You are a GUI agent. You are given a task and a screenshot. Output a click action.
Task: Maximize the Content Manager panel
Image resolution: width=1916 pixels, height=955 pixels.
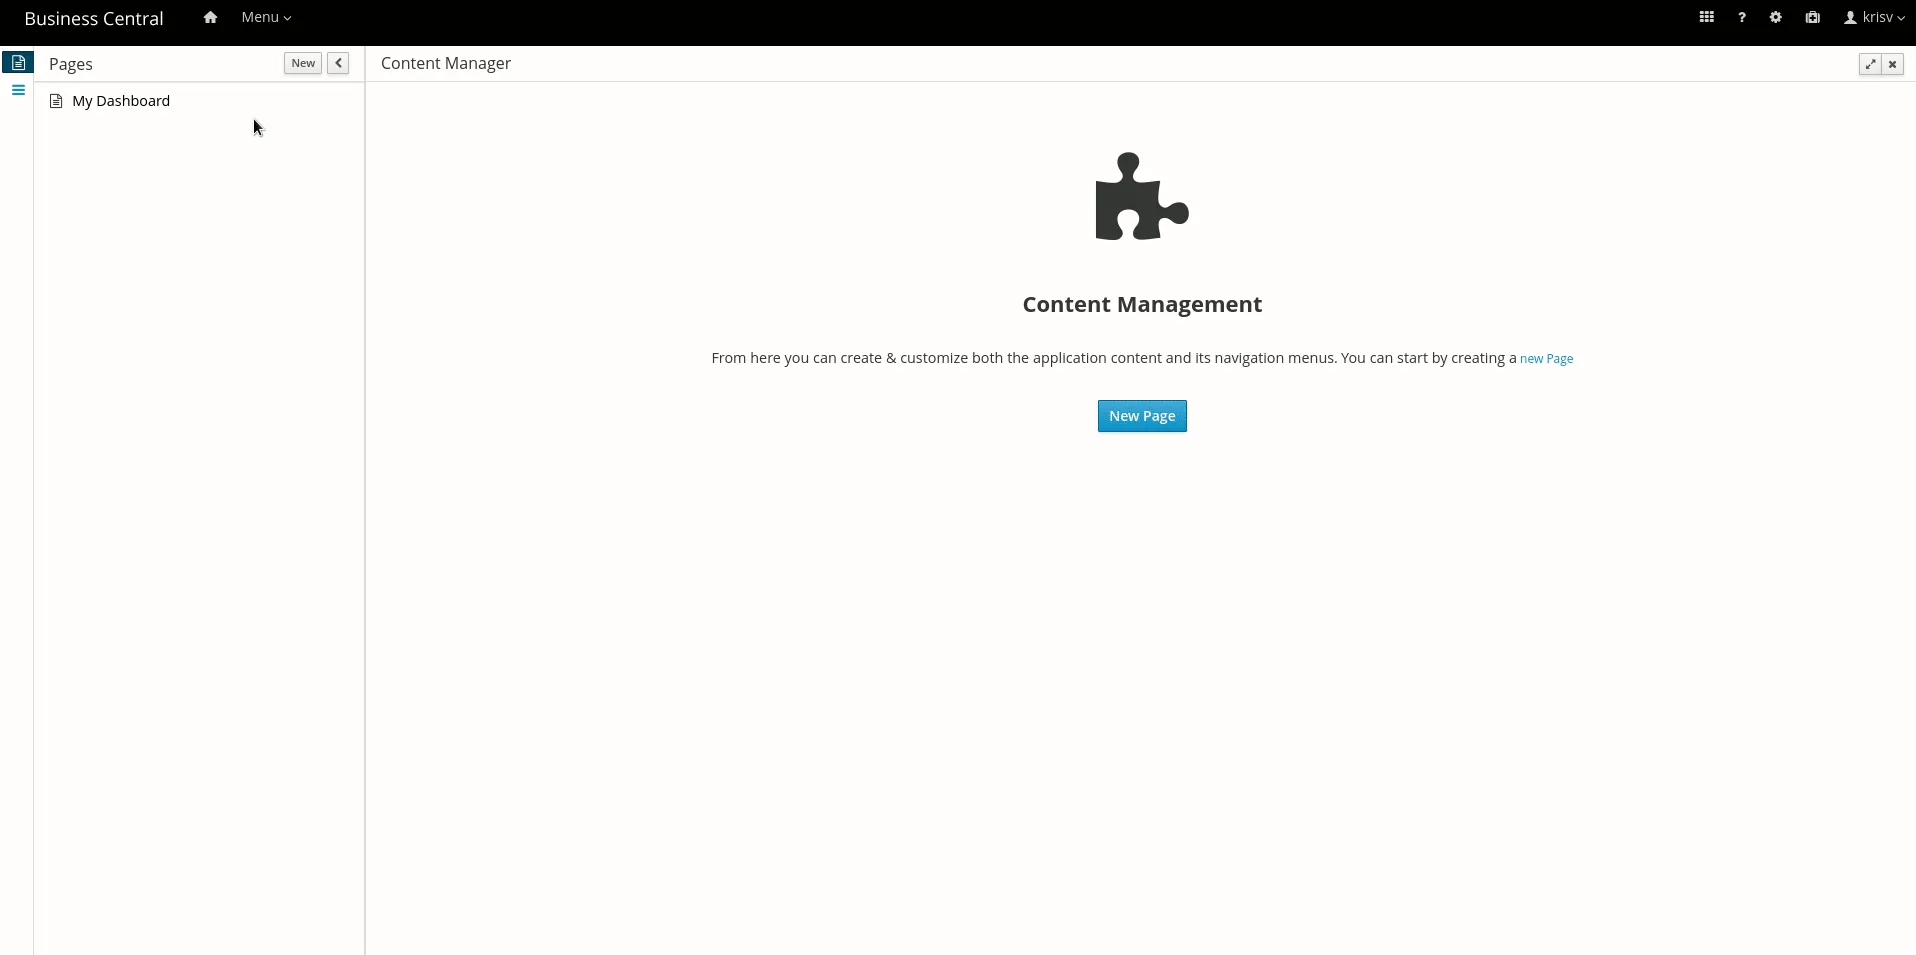1870,64
